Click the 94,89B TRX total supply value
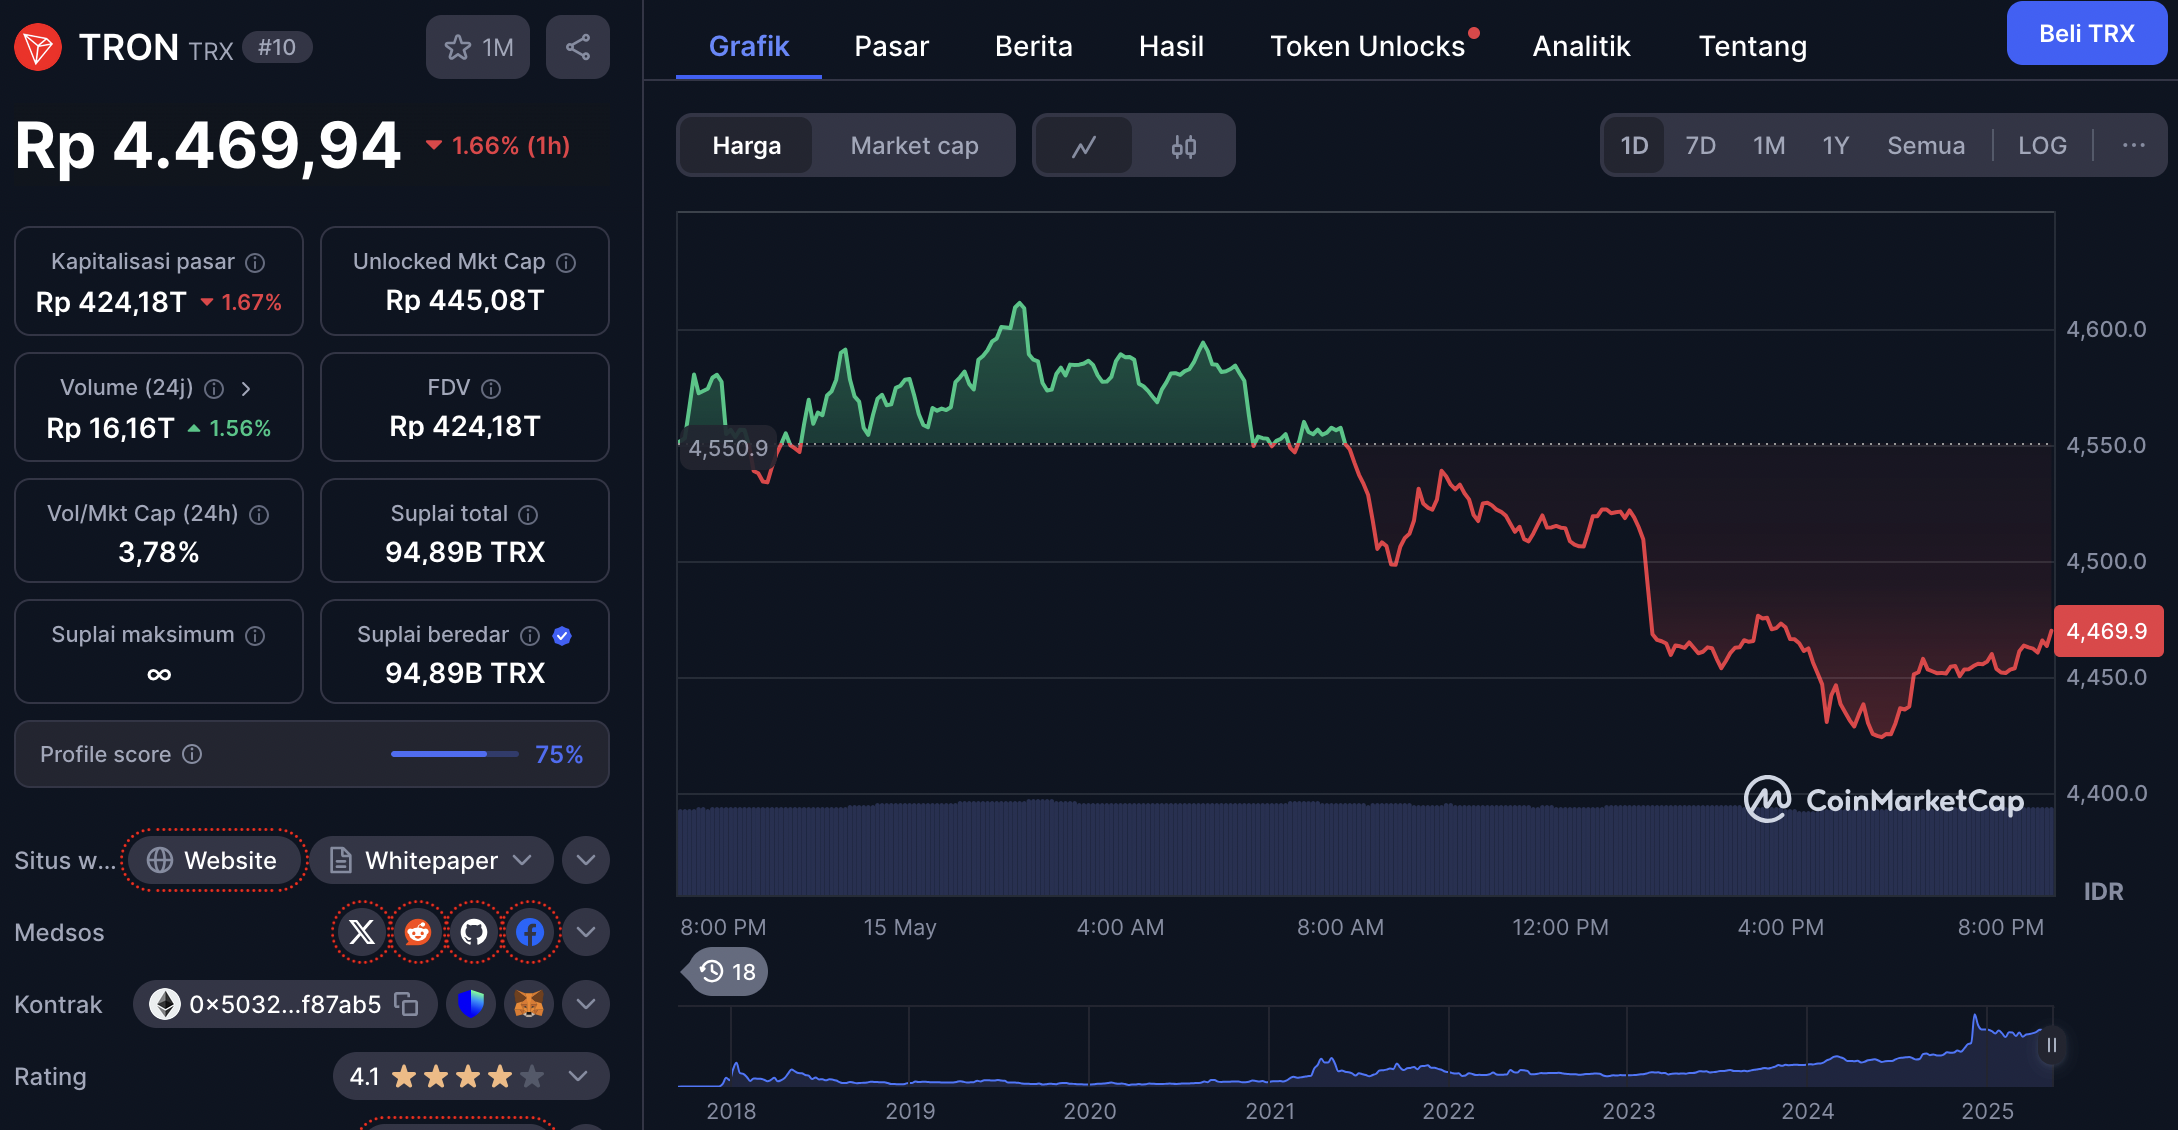Screen dimensions: 2178x1130 point(465,552)
